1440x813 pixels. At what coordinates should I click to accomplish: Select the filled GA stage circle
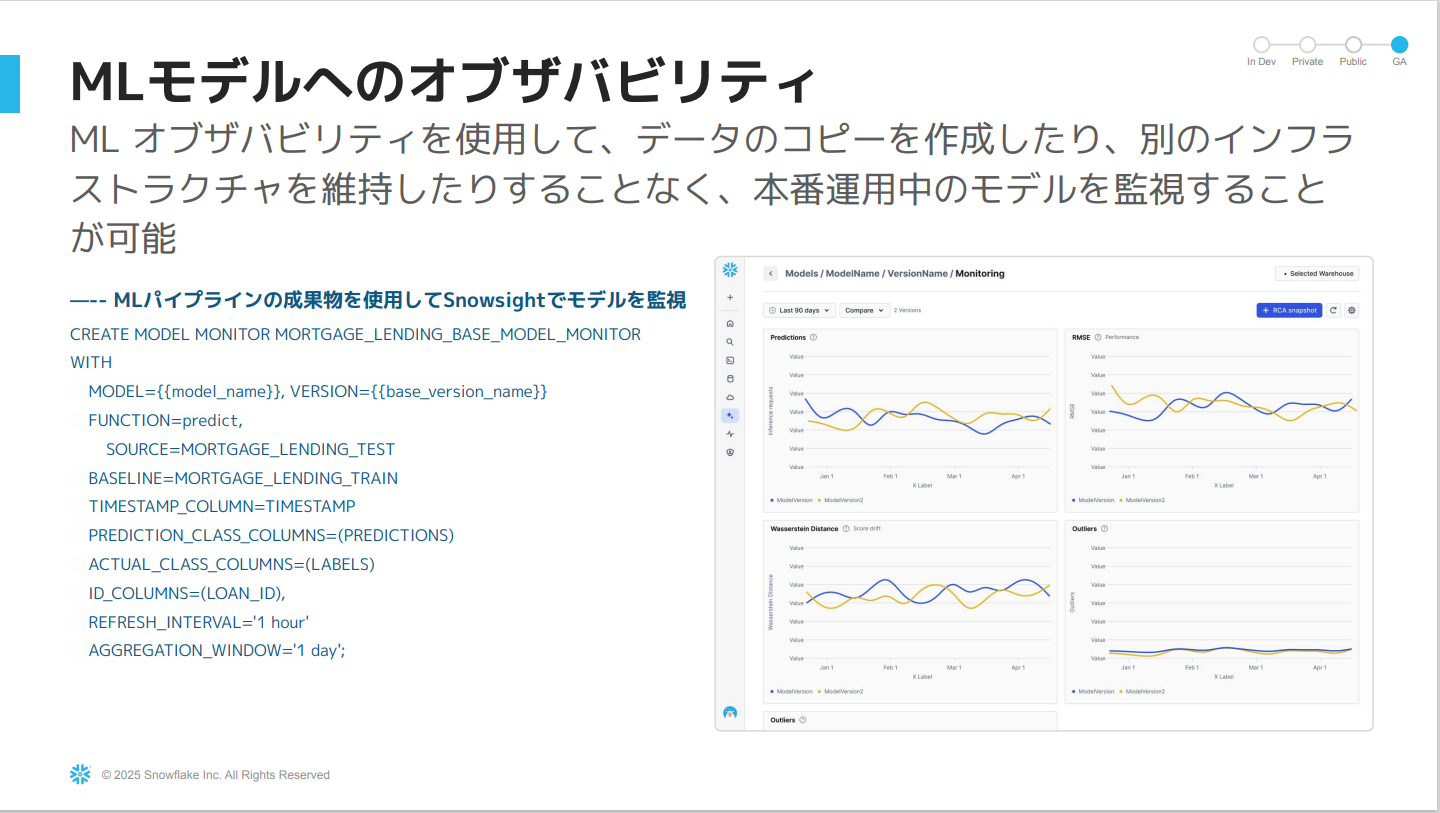pyautogui.click(x=1399, y=45)
